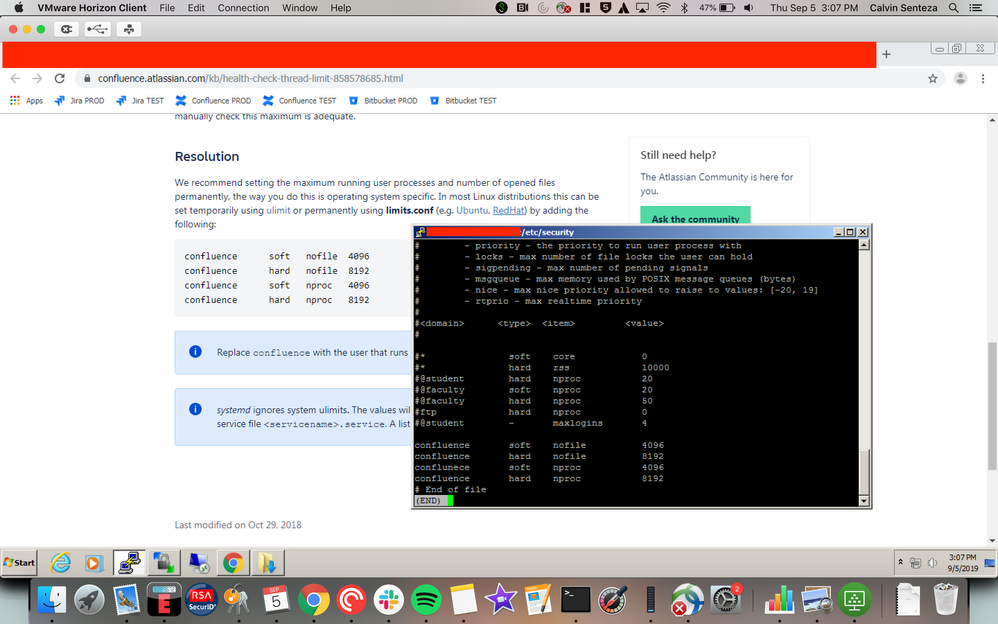This screenshot has height=624, width=998.
Task: Open Launchpad from the Dock
Action: [x=89, y=600]
